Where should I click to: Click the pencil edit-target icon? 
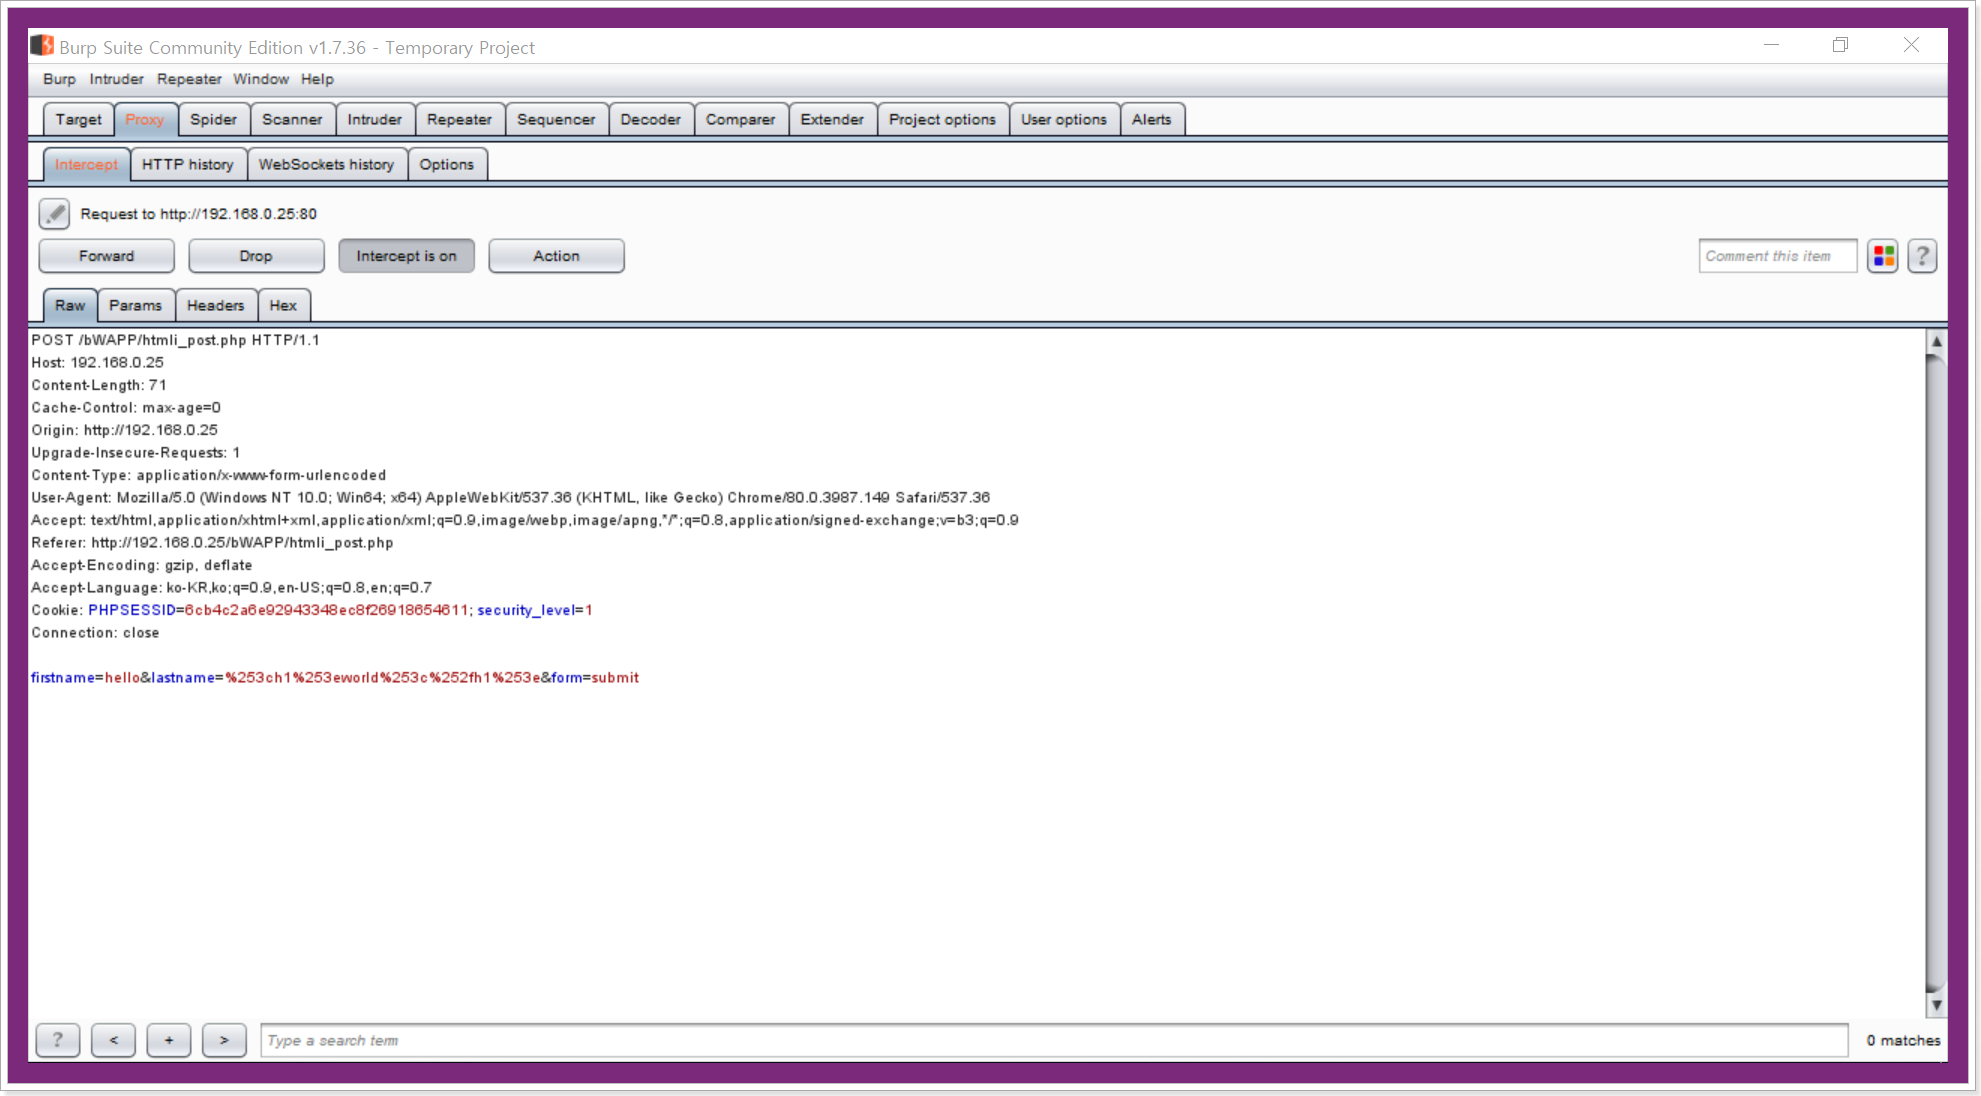[x=54, y=213]
